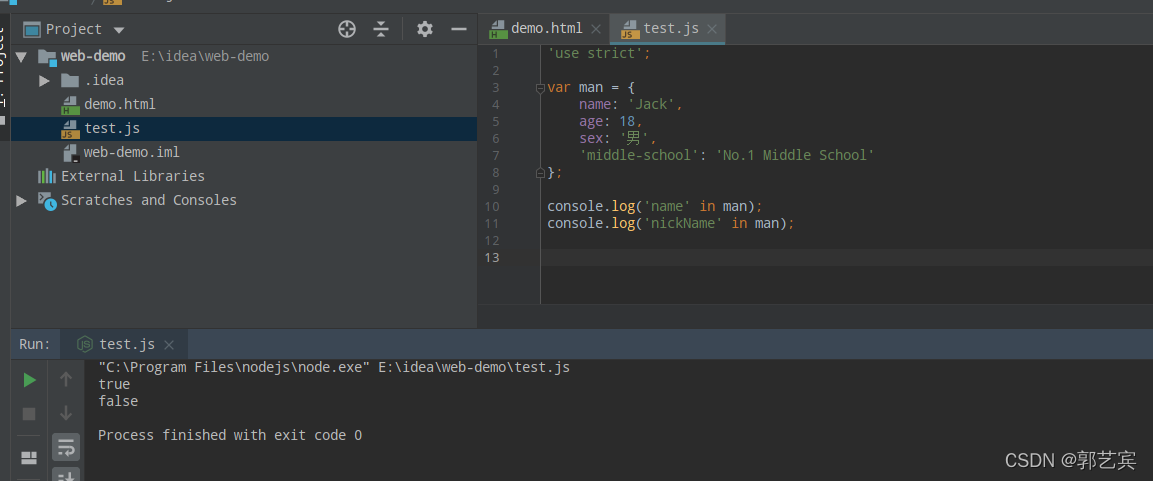Viewport: 1153px width, 481px height.
Task: Click the Scratches and Consoles icon
Action: pos(47,201)
